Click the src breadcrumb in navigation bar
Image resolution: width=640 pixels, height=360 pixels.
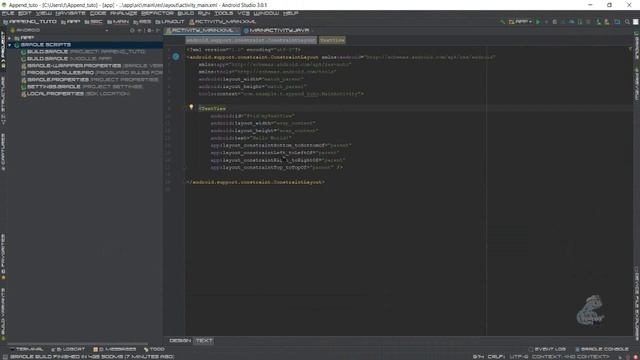point(94,22)
